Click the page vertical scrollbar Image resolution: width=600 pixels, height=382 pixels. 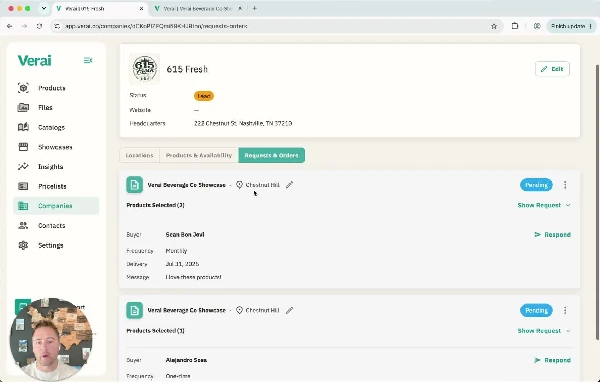597,202
